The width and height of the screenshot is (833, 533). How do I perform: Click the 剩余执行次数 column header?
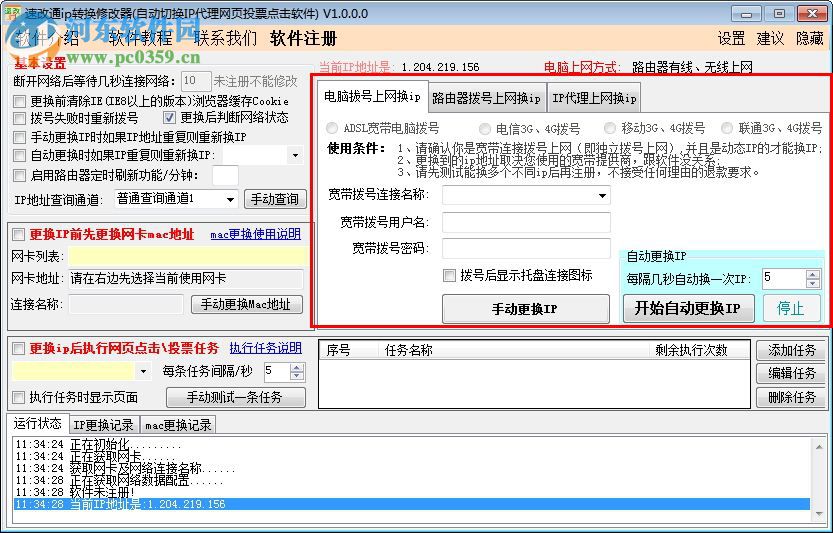pos(699,350)
